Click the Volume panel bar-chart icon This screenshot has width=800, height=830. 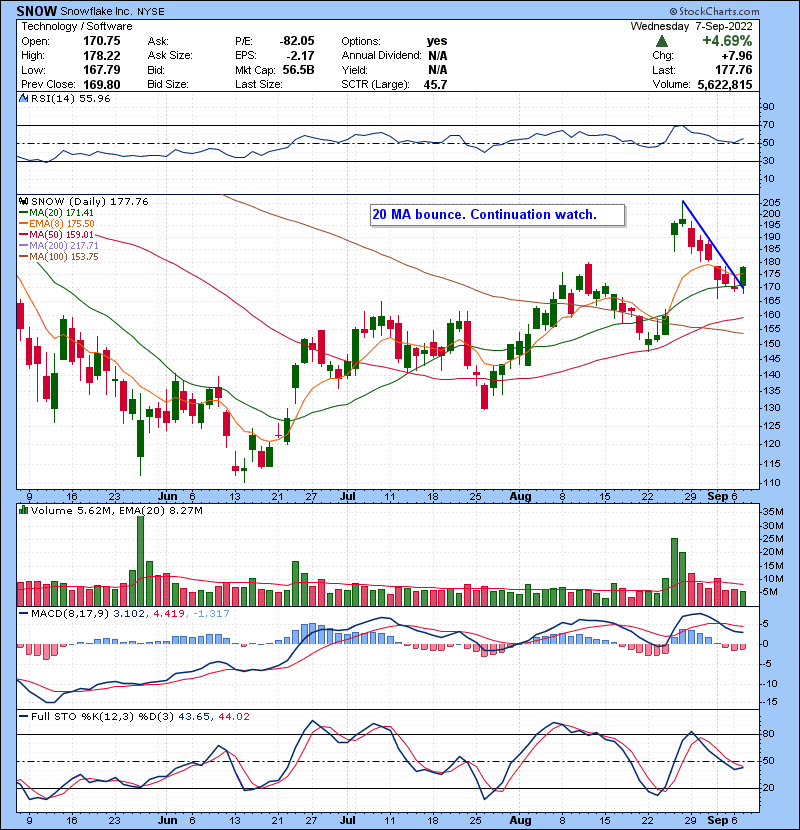23,510
